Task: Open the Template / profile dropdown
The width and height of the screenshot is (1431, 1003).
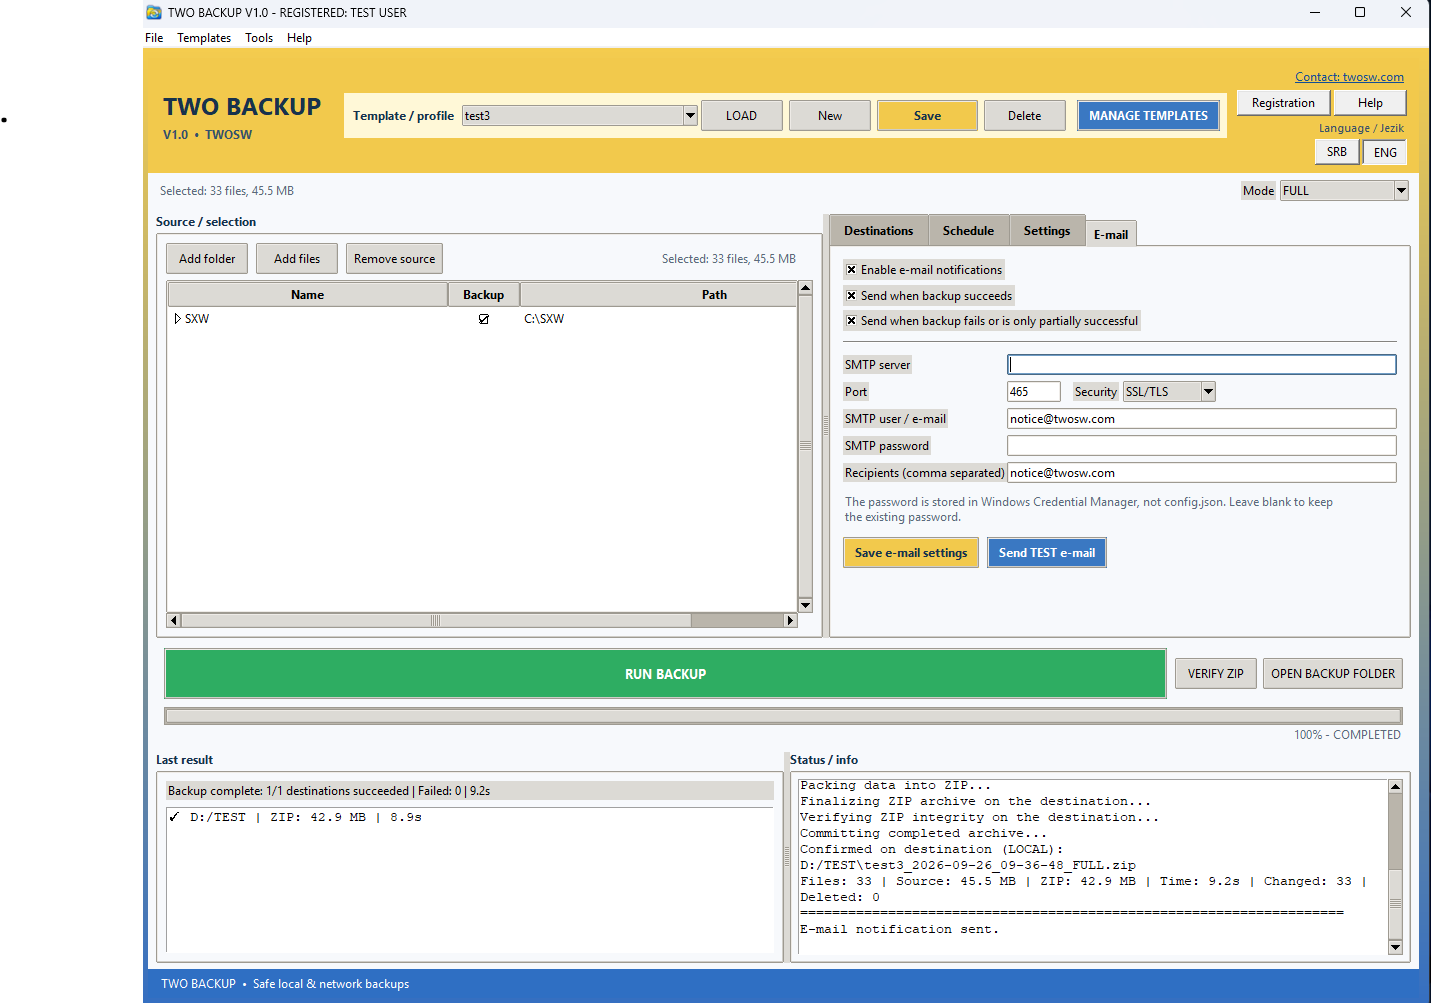Action: point(690,116)
